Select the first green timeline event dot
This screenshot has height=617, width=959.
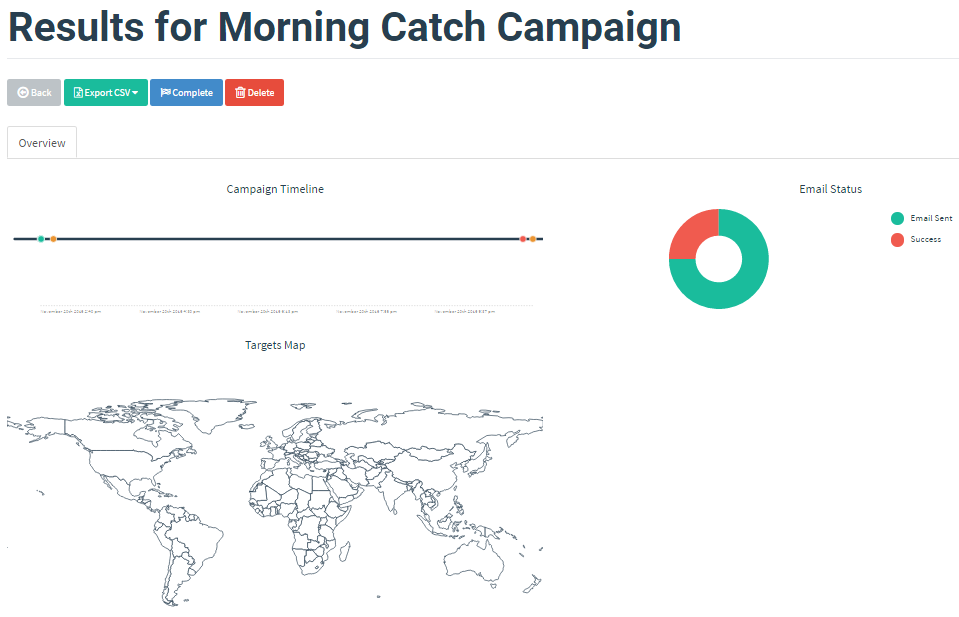tap(41, 239)
